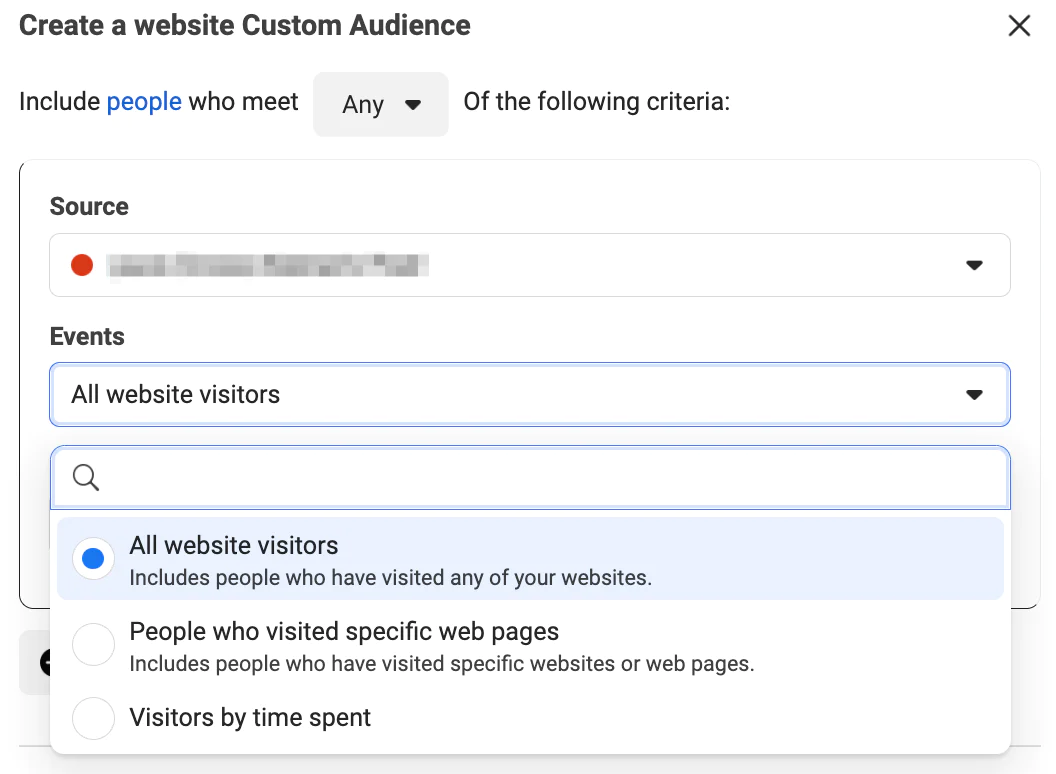Click the arrow next to "Any"

click(412, 104)
